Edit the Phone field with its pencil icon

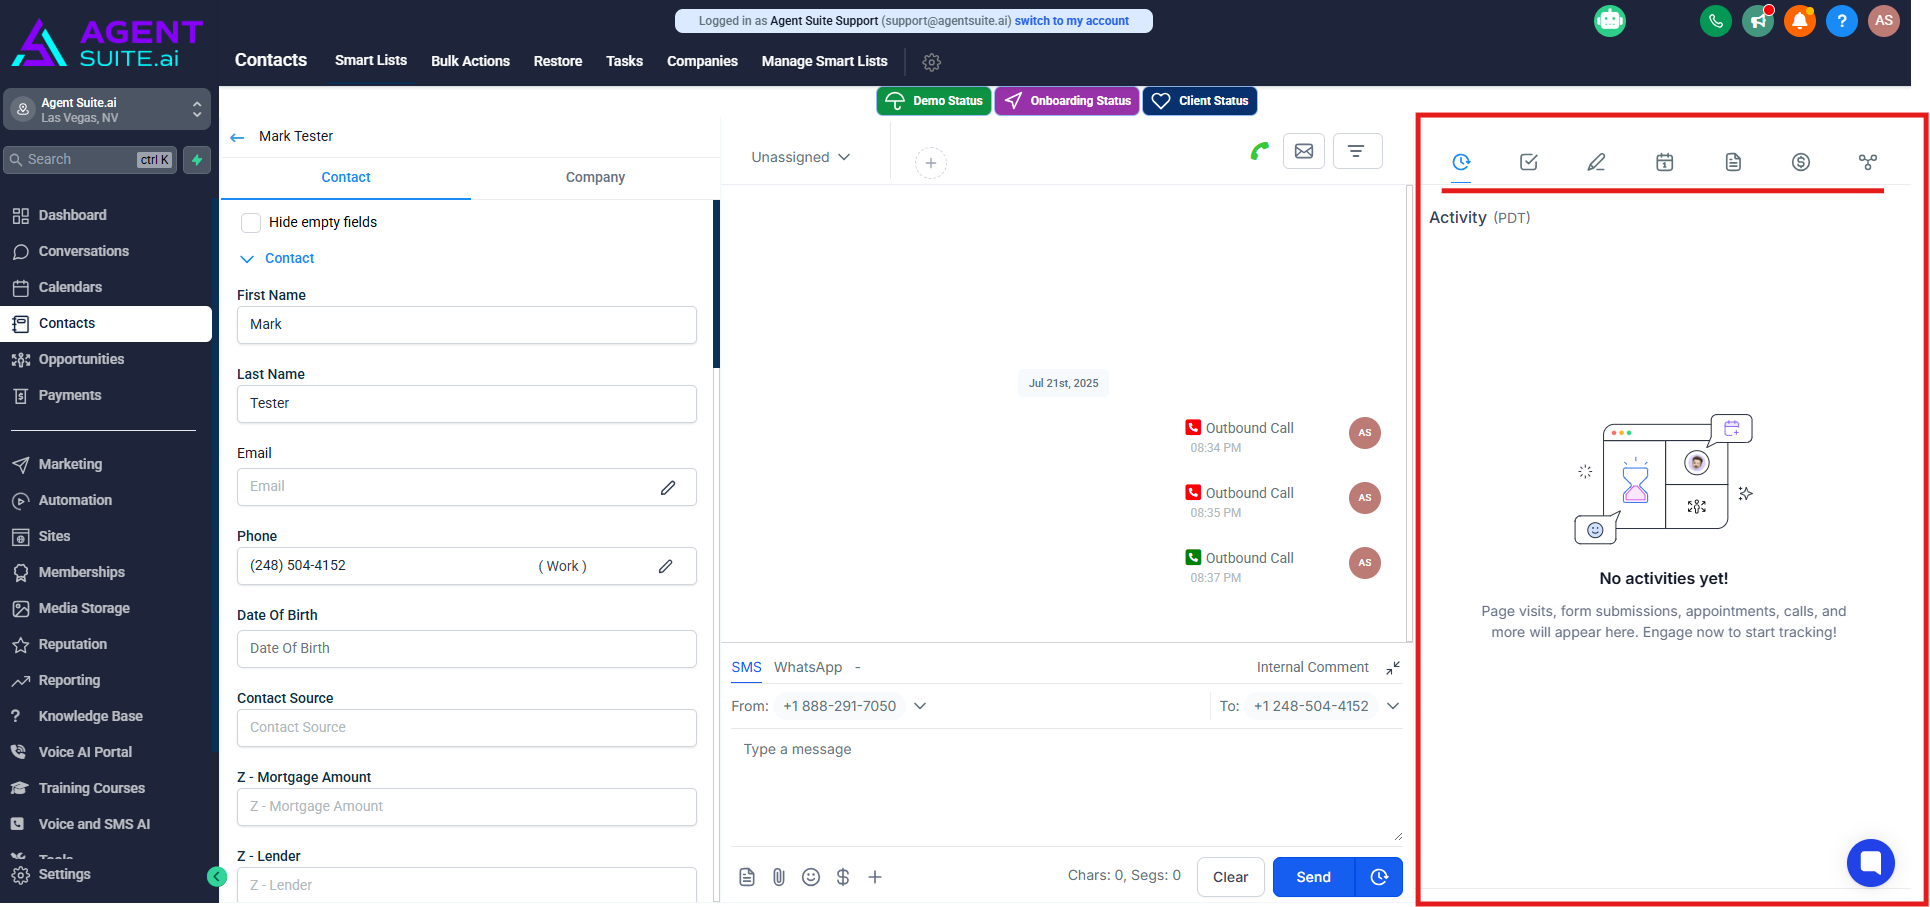[666, 566]
